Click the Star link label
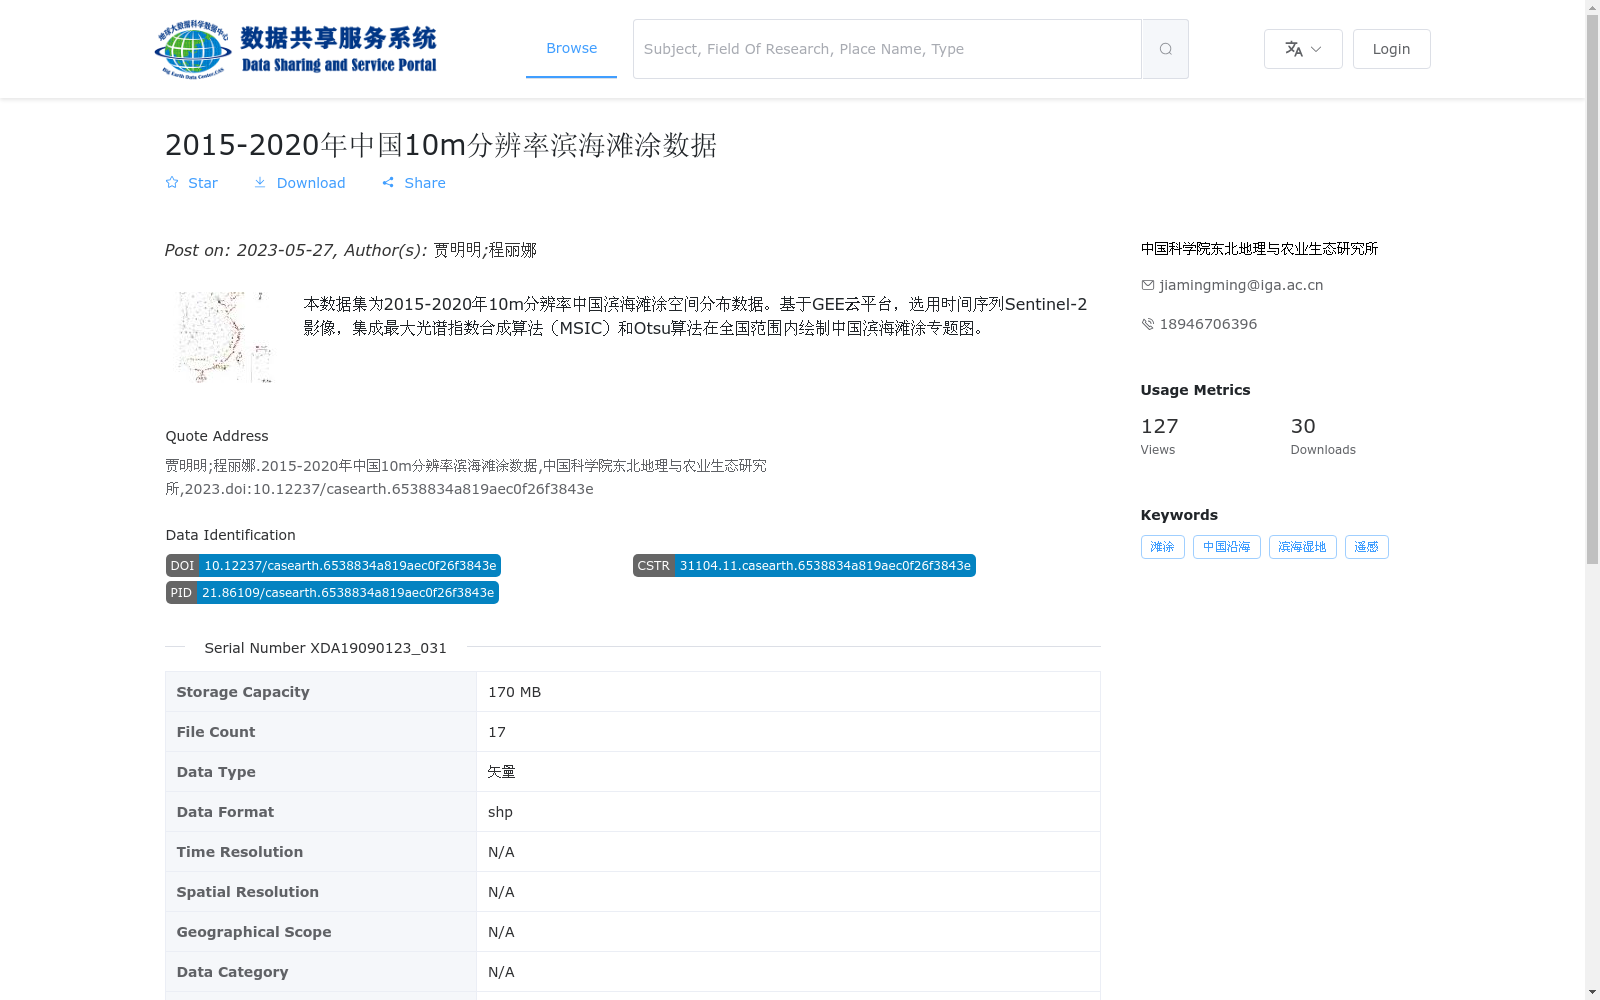1600x1000 pixels. (203, 183)
